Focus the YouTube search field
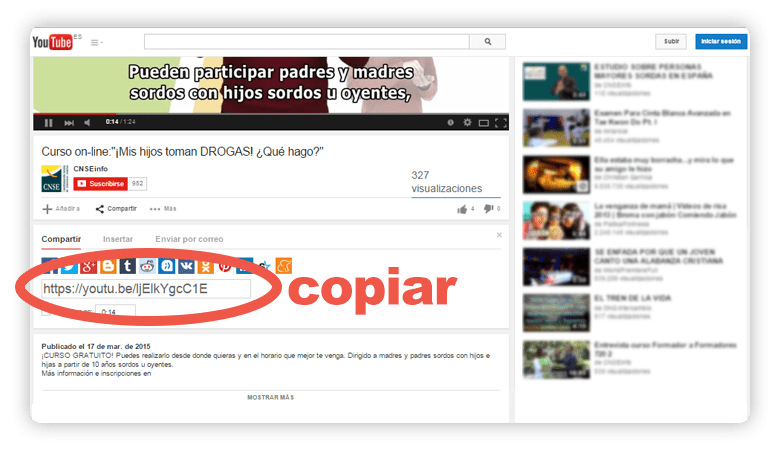Screen dimensions: 780x450 306,42
